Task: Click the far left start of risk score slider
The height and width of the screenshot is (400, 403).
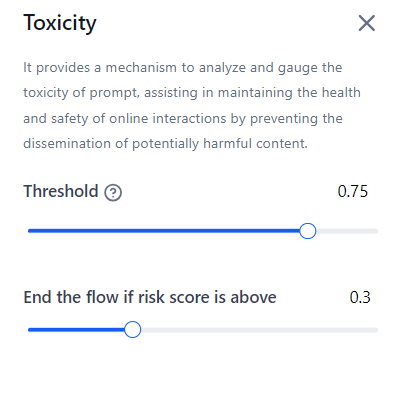Action: coord(30,330)
